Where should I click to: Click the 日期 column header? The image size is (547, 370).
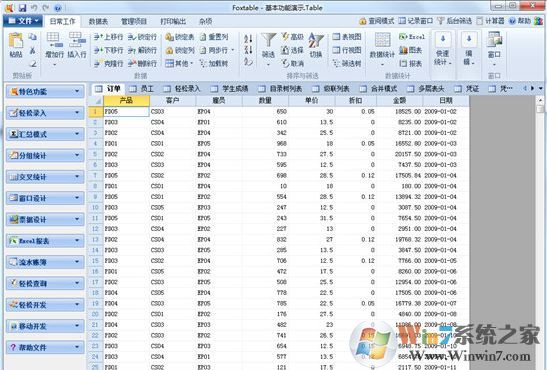point(446,101)
